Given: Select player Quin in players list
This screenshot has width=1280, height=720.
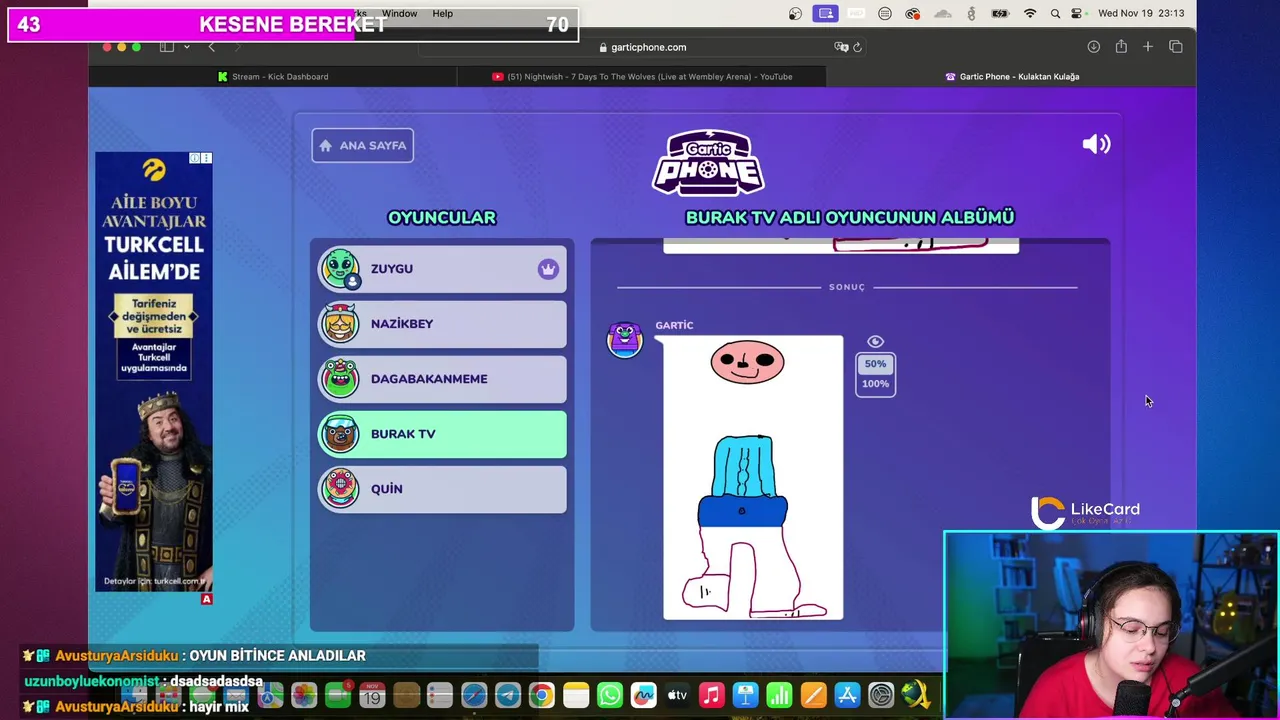Looking at the screenshot, I should [x=442, y=489].
